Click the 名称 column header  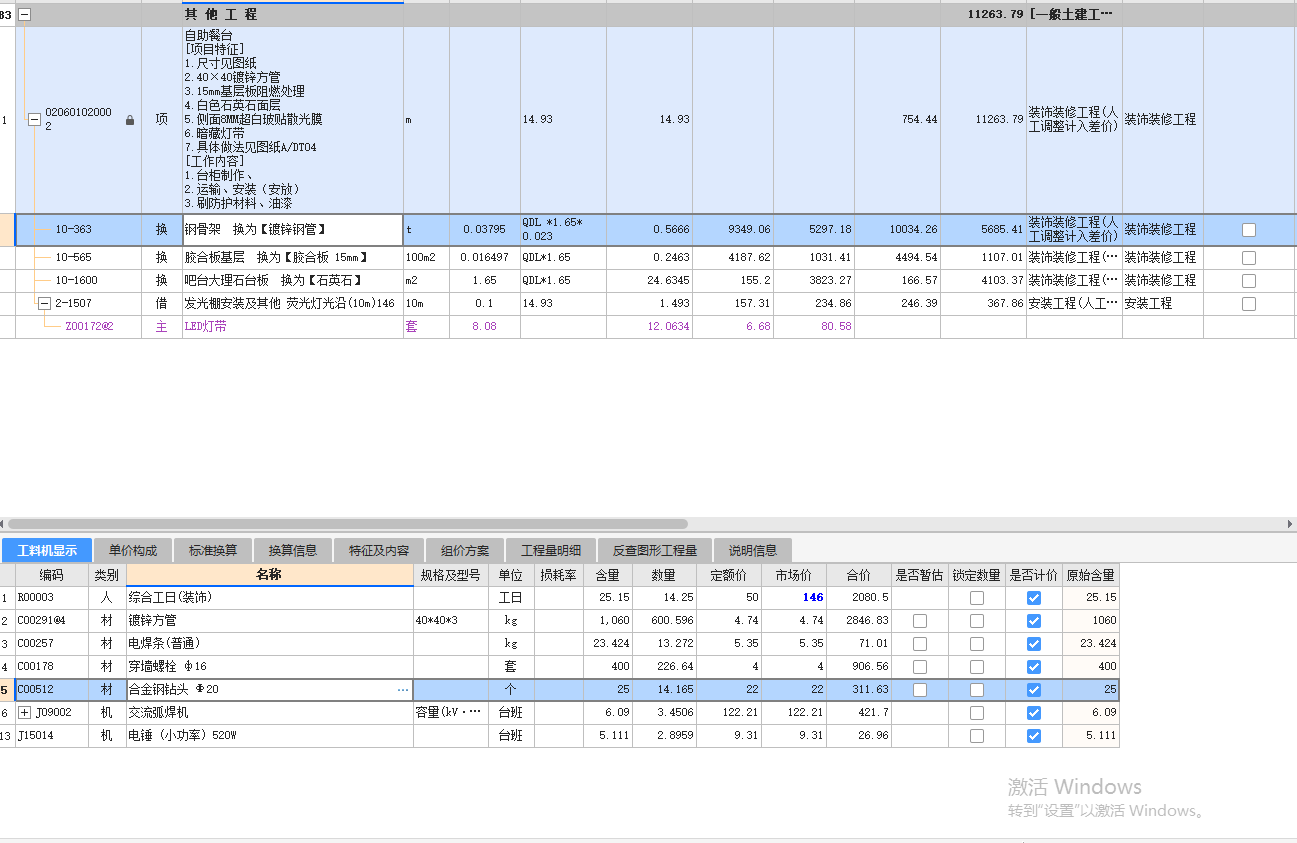tap(270, 575)
